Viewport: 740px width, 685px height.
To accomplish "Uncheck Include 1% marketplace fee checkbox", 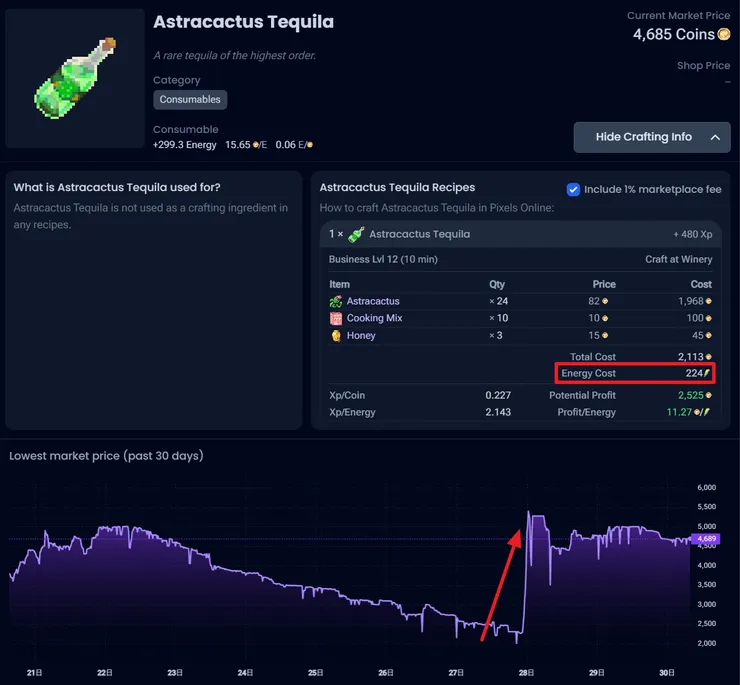I will click(x=573, y=190).
